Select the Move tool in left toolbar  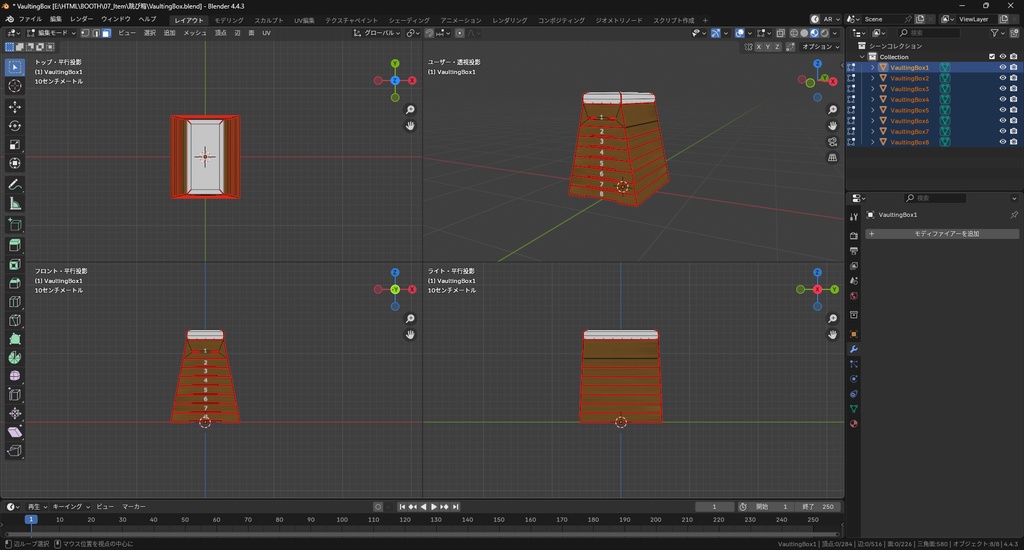15,106
